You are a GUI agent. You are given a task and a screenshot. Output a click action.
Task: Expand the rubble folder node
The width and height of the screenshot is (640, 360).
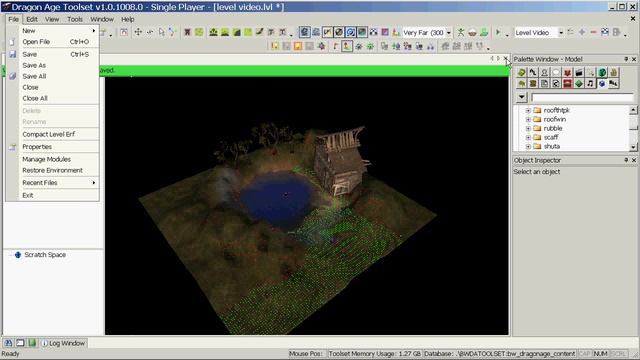pyautogui.click(x=528, y=128)
